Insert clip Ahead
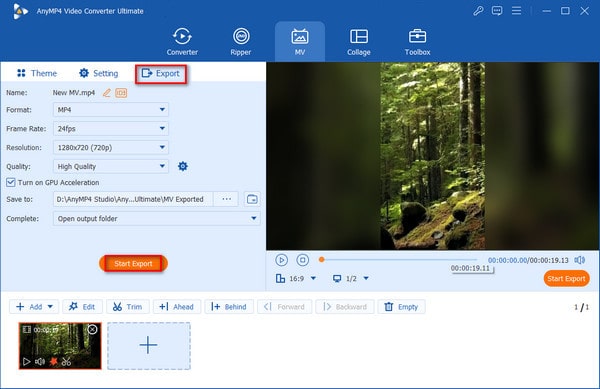The image size is (600, 389). pos(176,307)
